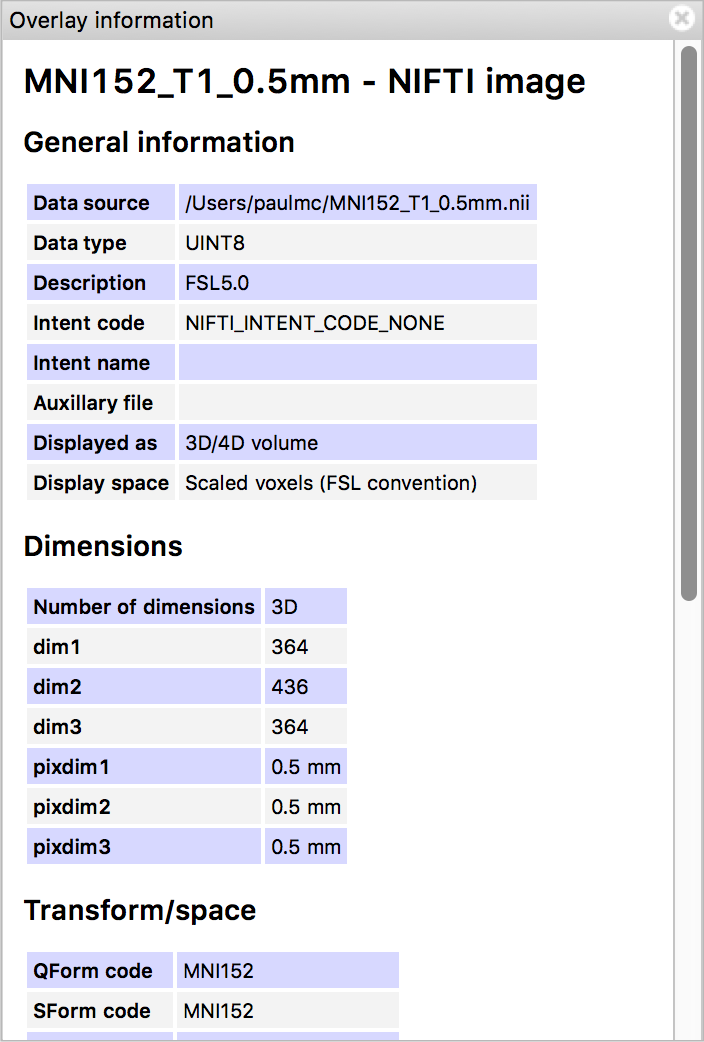Screen dimensions: 704x1042
Task: Select the FSL5.0 Description cell
Action: 207,282
